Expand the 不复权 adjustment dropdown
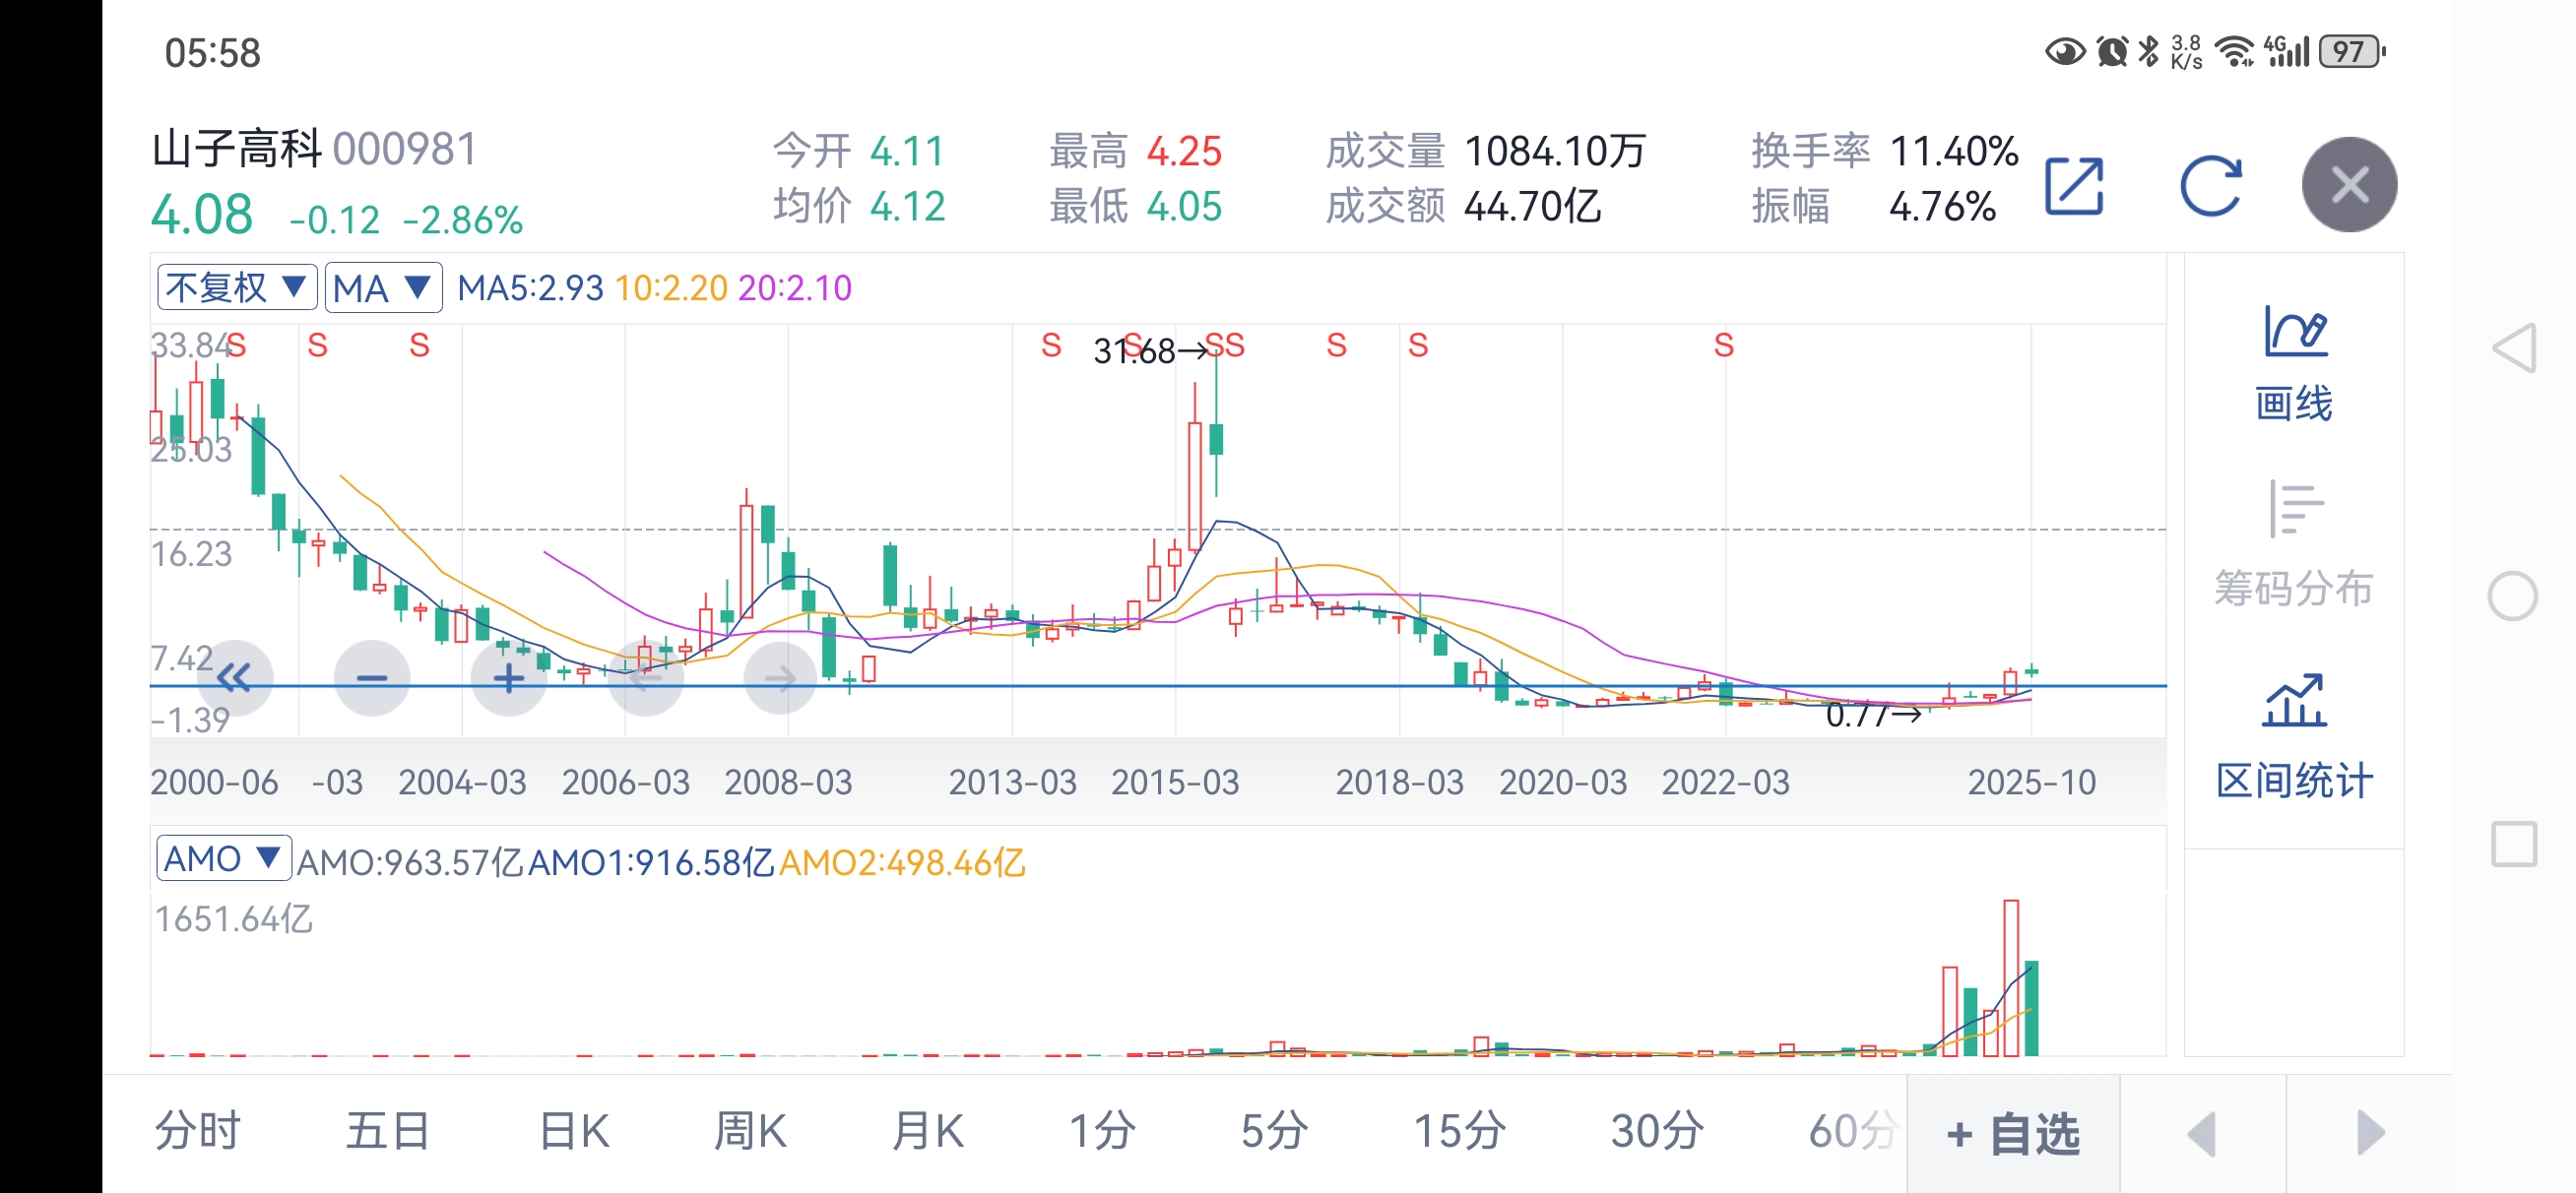This screenshot has width=2576, height=1193. [237, 288]
